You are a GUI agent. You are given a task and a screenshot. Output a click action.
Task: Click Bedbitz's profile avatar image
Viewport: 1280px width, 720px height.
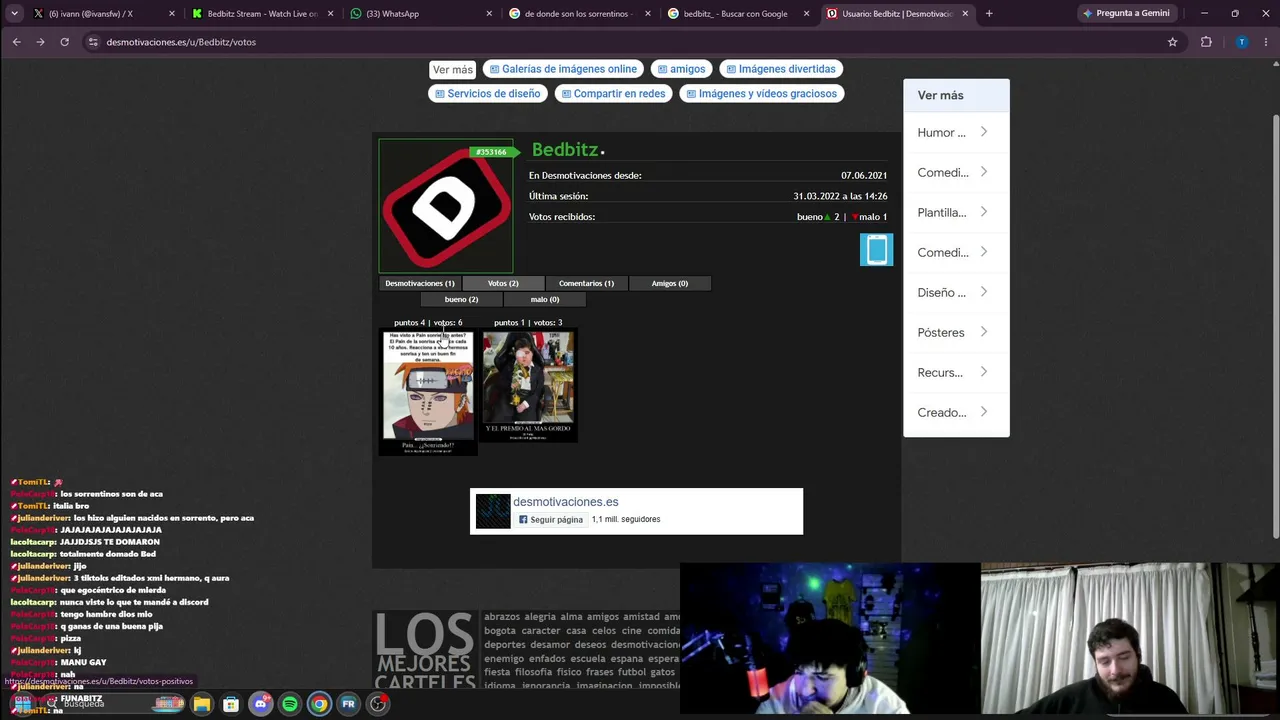[446, 206]
